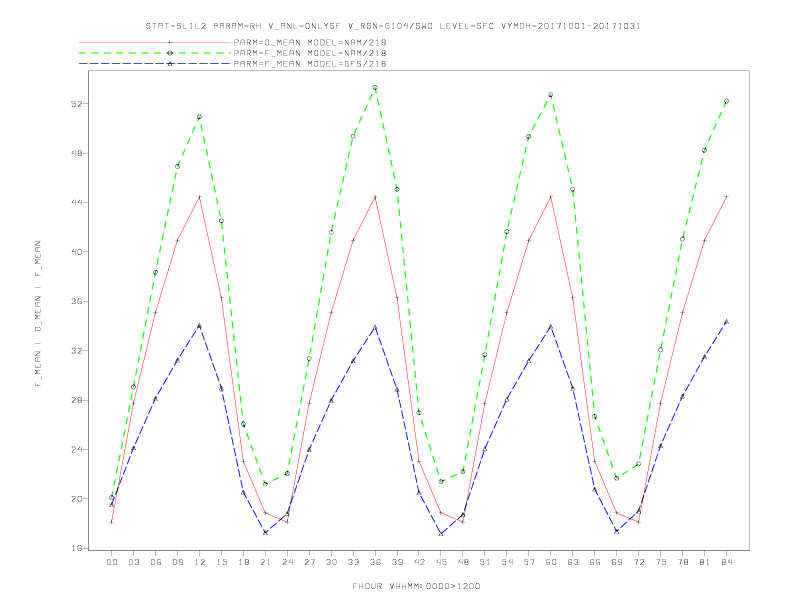Click x-axis tick label 00
This screenshot has width=792, height=612.
[112, 562]
